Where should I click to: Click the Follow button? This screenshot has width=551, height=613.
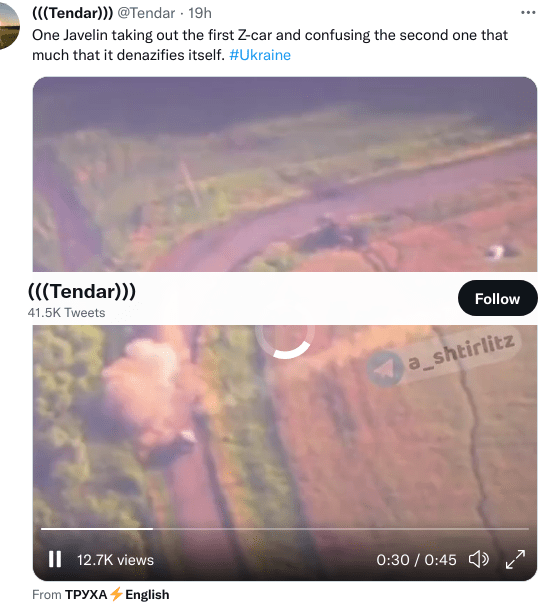(497, 298)
